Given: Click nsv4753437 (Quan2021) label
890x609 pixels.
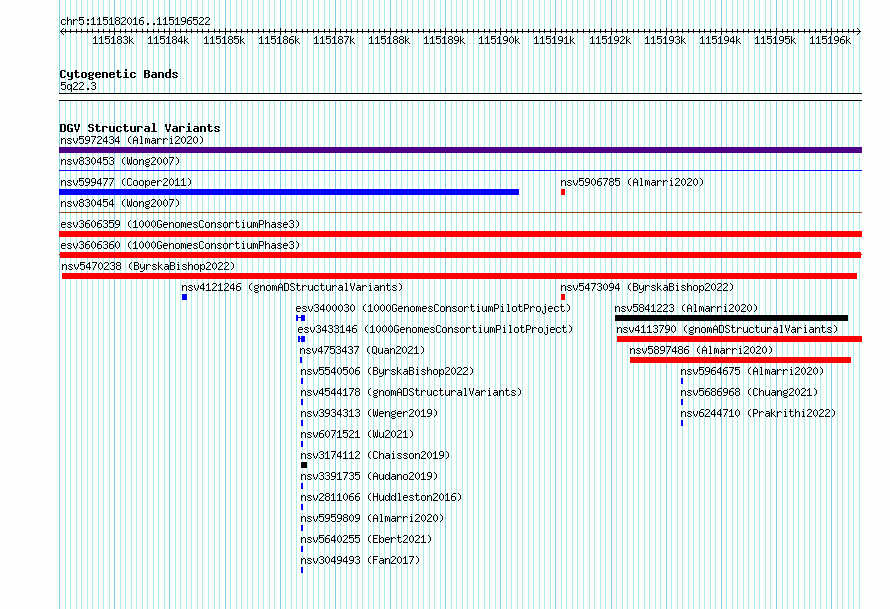Looking at the screenshot, I should pyautogui.click(x=362, y=350).
